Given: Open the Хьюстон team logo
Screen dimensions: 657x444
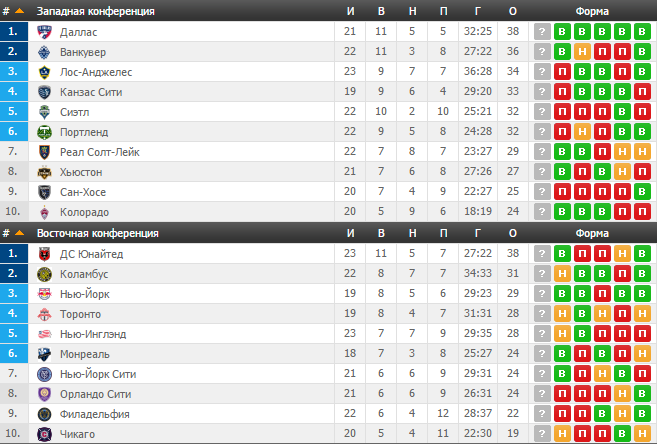Looking at the screenshot, I should click(x=44, y=172).
